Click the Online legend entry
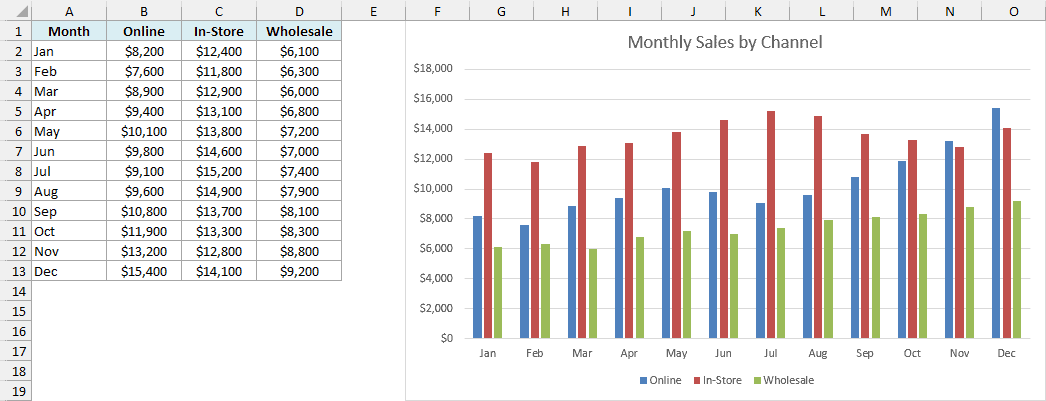This screenshot has height=401, width=1046. click(x=660, y=380)
